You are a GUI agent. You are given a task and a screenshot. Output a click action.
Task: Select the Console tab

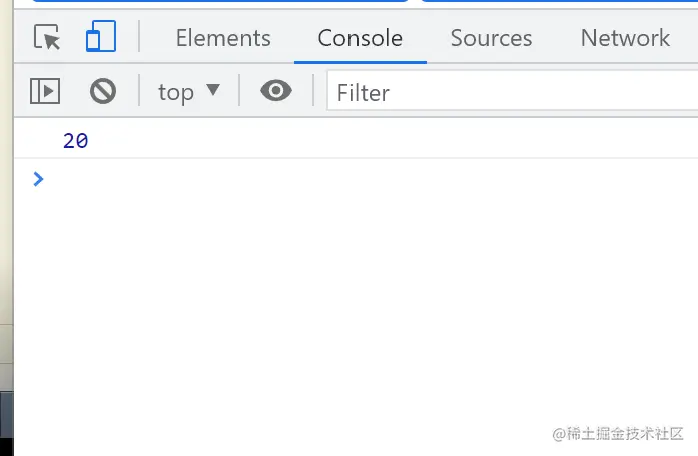(360, 38)
